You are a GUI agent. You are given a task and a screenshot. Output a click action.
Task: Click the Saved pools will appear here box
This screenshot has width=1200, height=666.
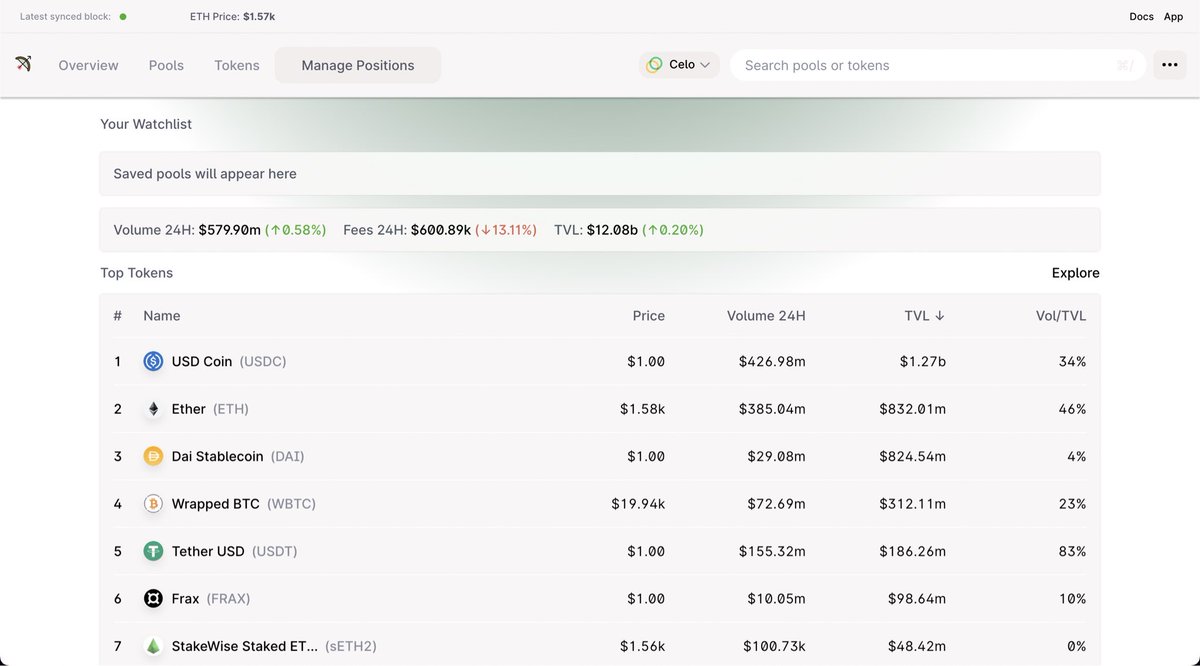600,174
